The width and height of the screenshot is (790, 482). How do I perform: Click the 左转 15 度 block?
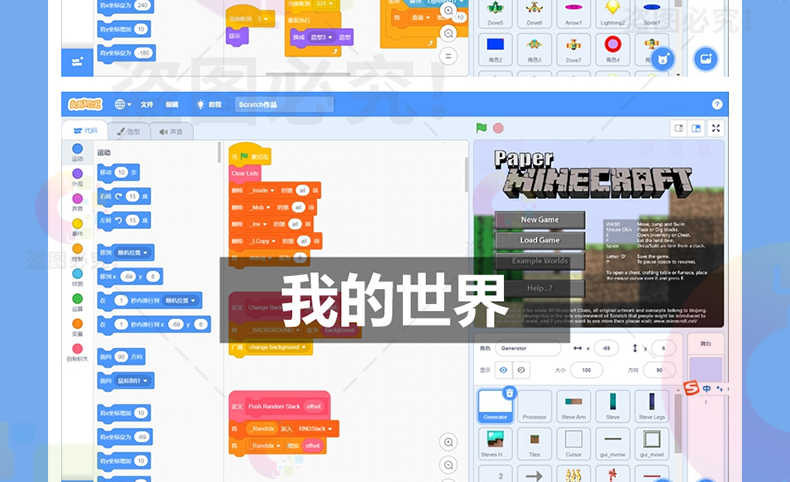click(124, 221)
